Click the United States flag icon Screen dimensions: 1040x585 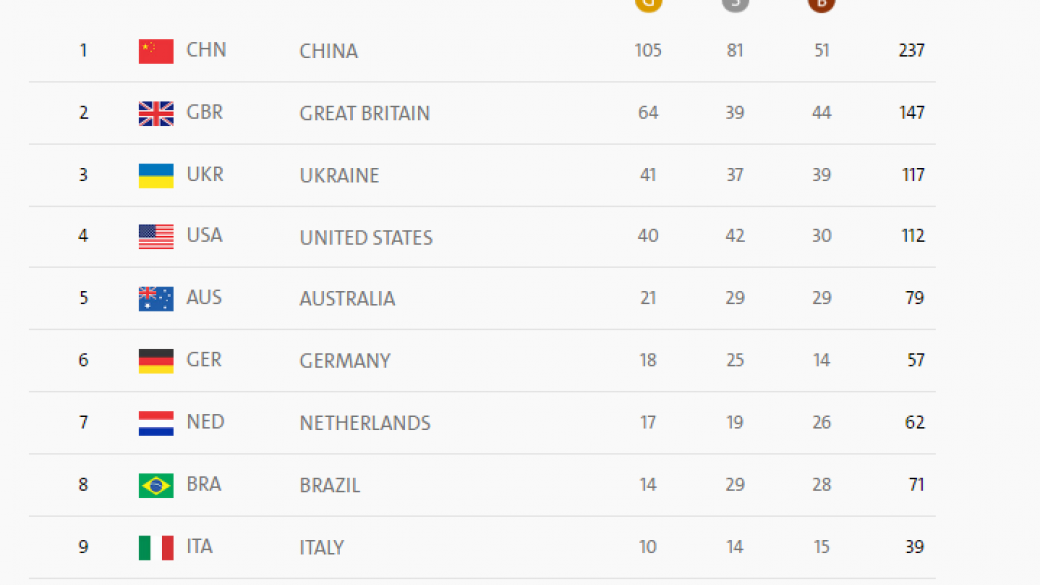tap(156, 237)
